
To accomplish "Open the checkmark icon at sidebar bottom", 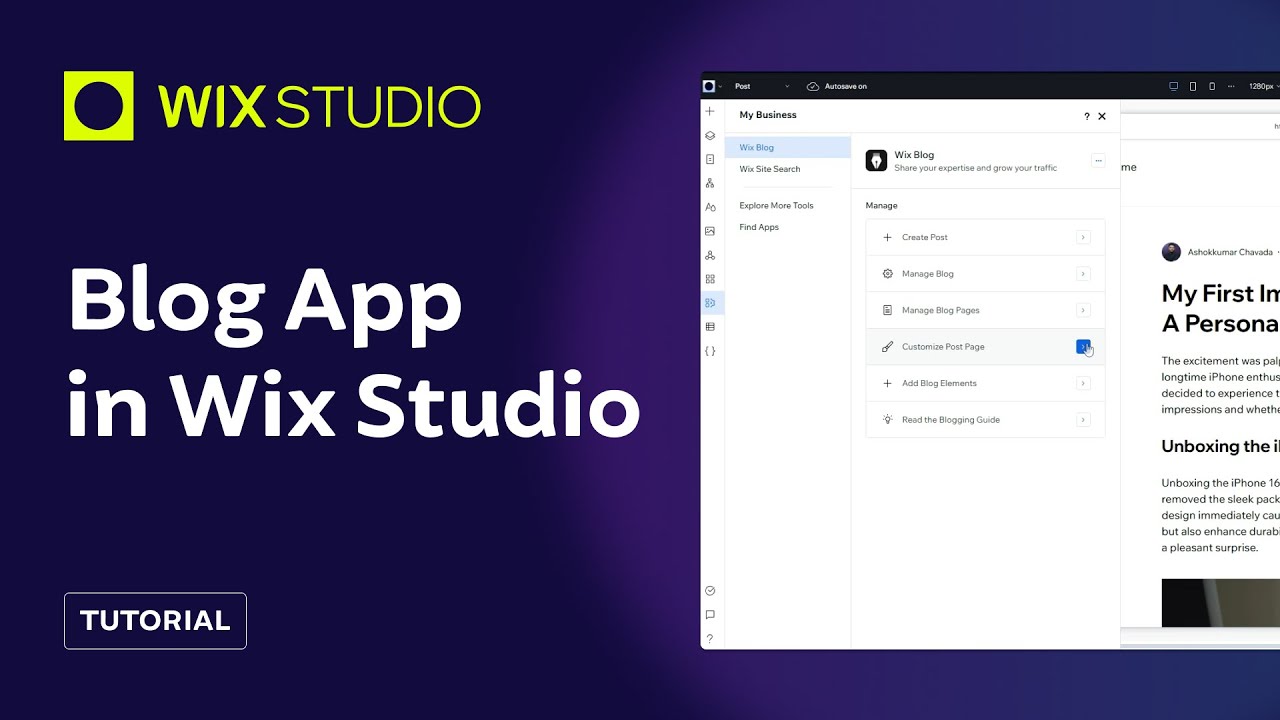I will click(710, 591).
